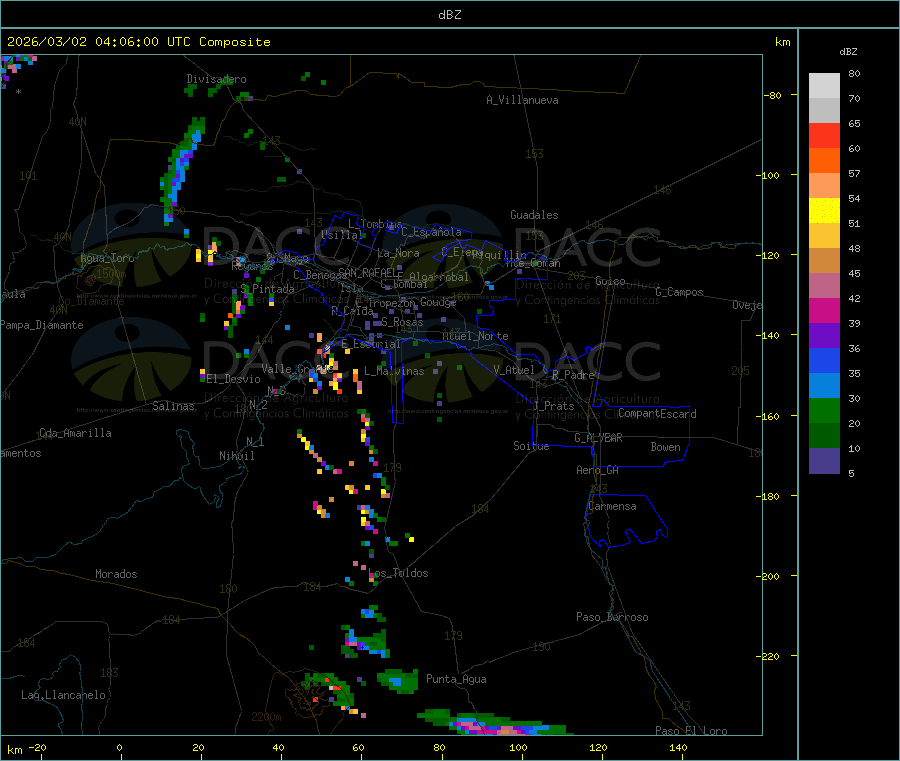
Task: Click the Salinas map label
Action: [x=173, y=406]
